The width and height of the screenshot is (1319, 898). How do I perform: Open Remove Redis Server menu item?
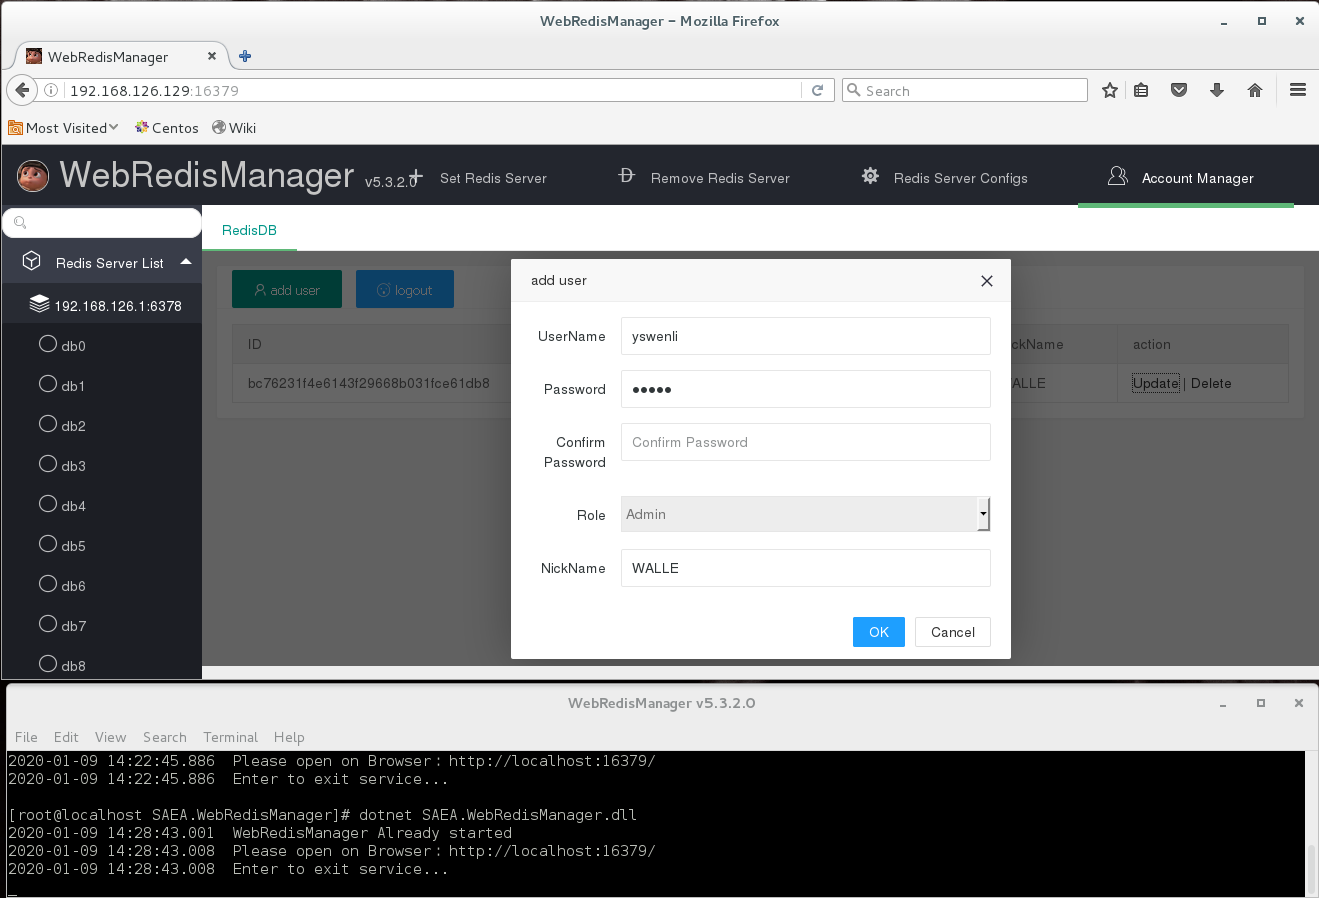click(720, 178)
